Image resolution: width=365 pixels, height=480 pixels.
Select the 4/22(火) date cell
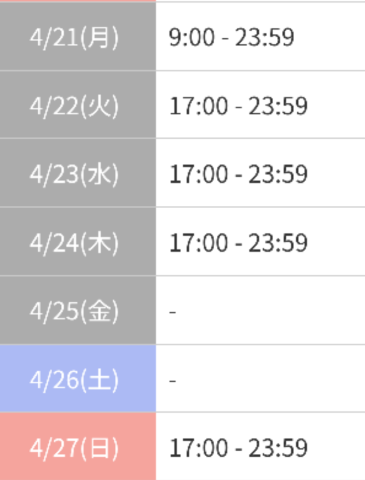78,105
